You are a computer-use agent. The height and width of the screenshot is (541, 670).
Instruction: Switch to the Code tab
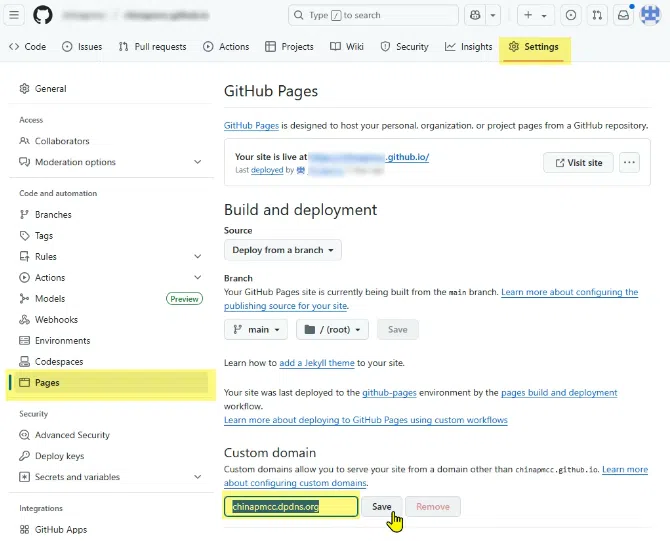(x=28, y=47)
